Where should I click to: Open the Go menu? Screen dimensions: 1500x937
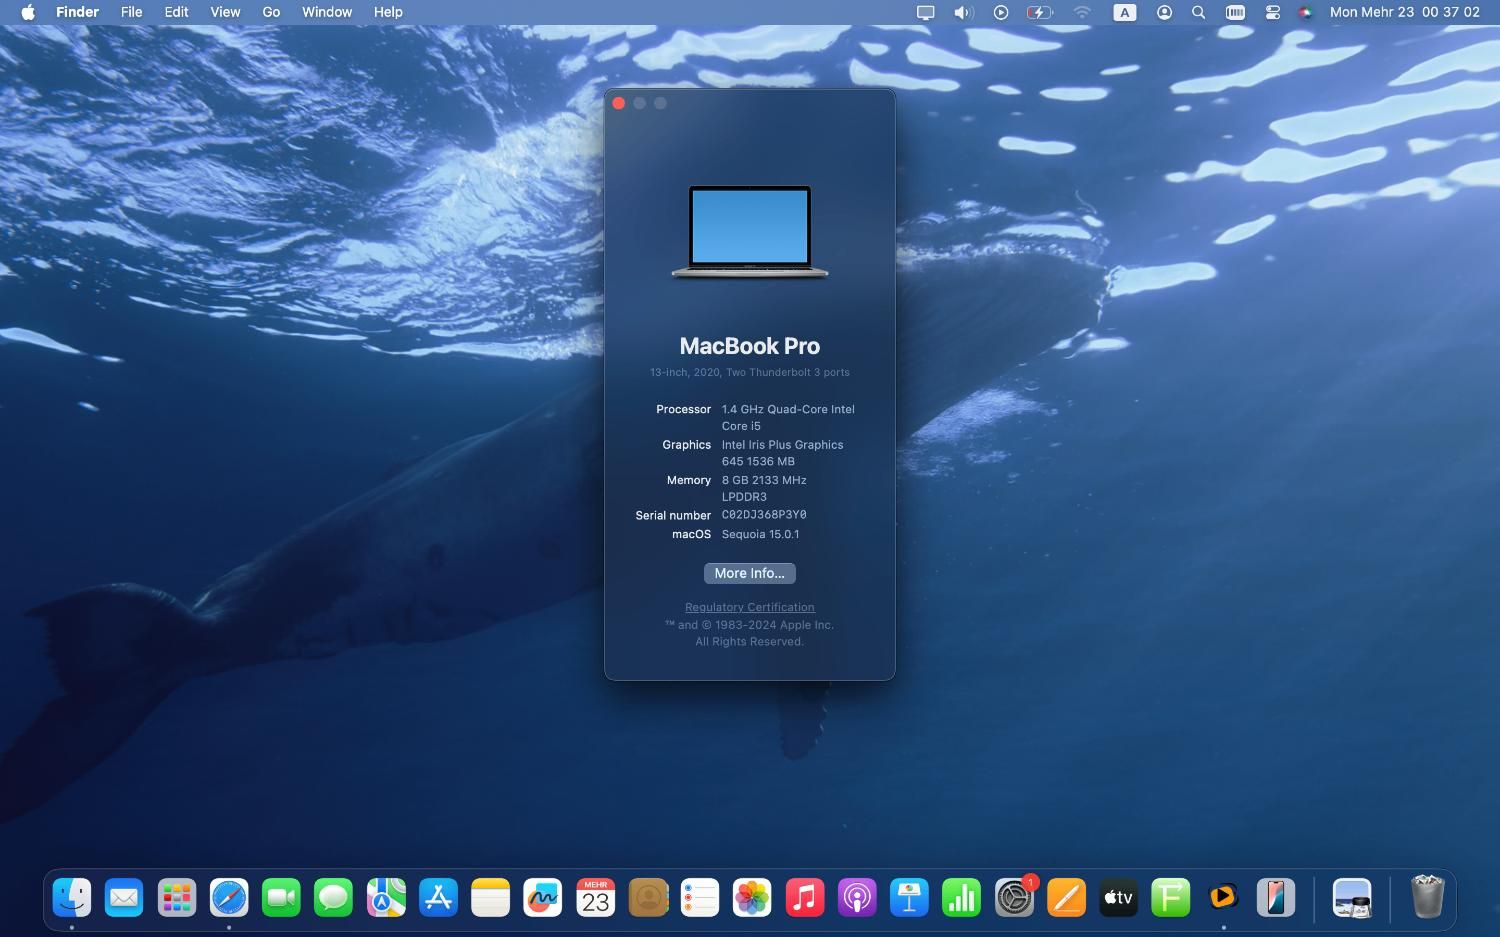coord(271,12)
